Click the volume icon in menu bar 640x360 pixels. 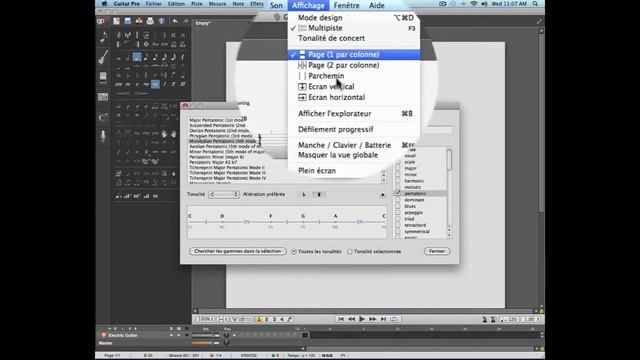[x=484, y=4]
